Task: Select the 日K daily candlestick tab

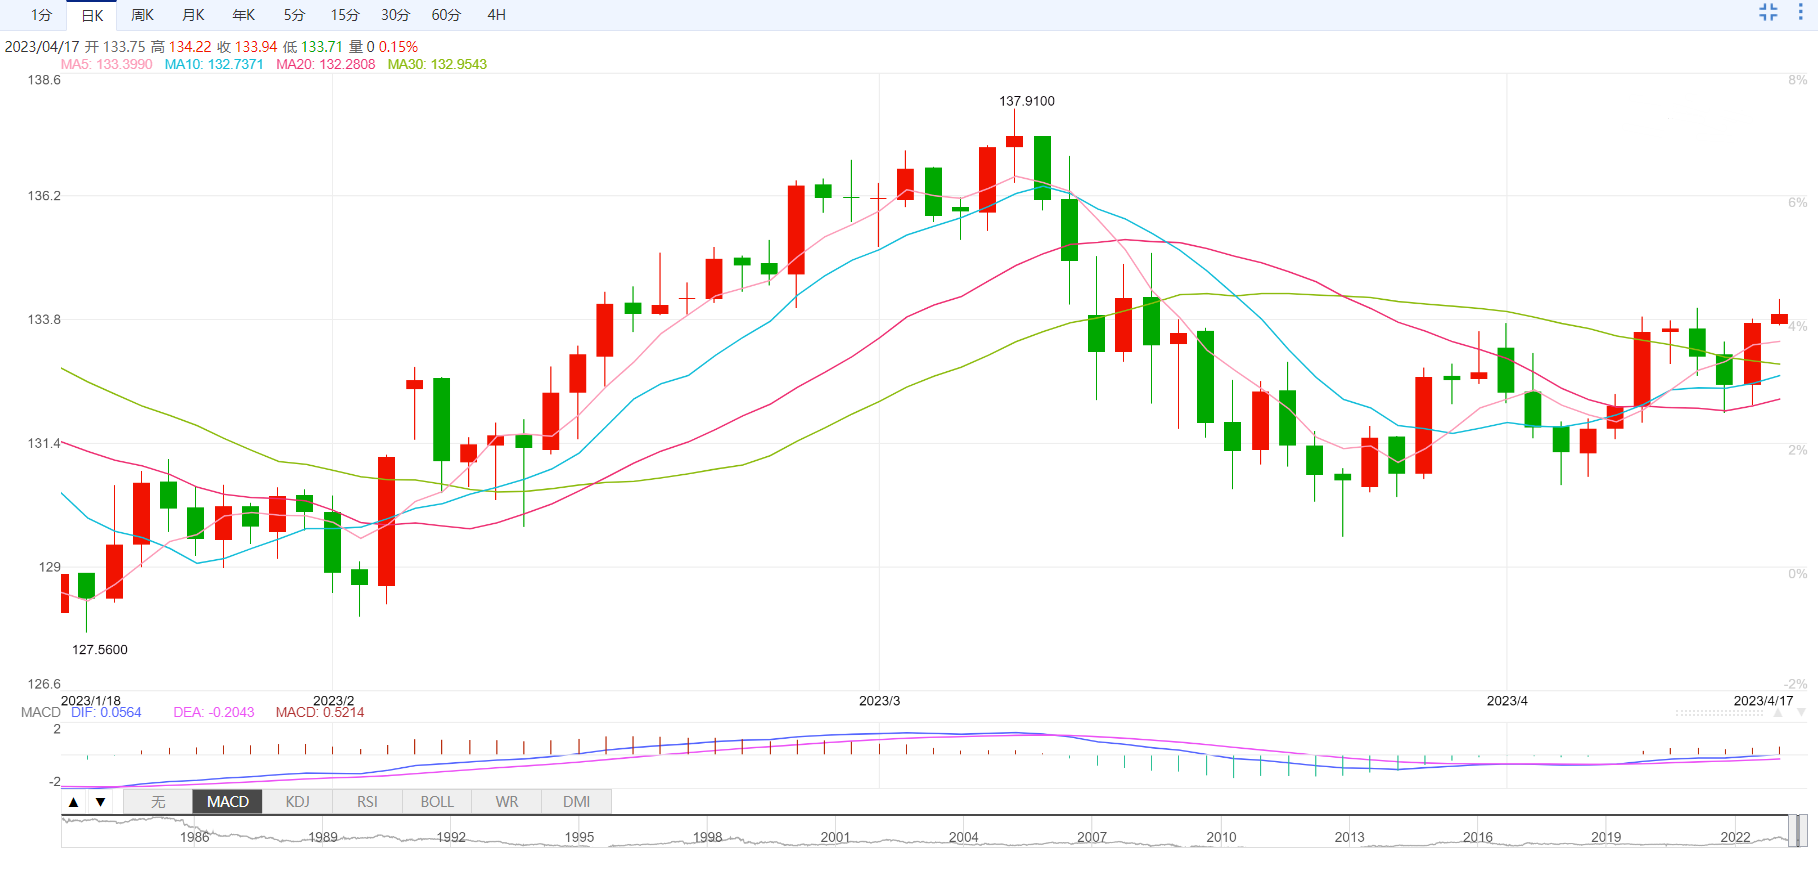Action: 92,15
